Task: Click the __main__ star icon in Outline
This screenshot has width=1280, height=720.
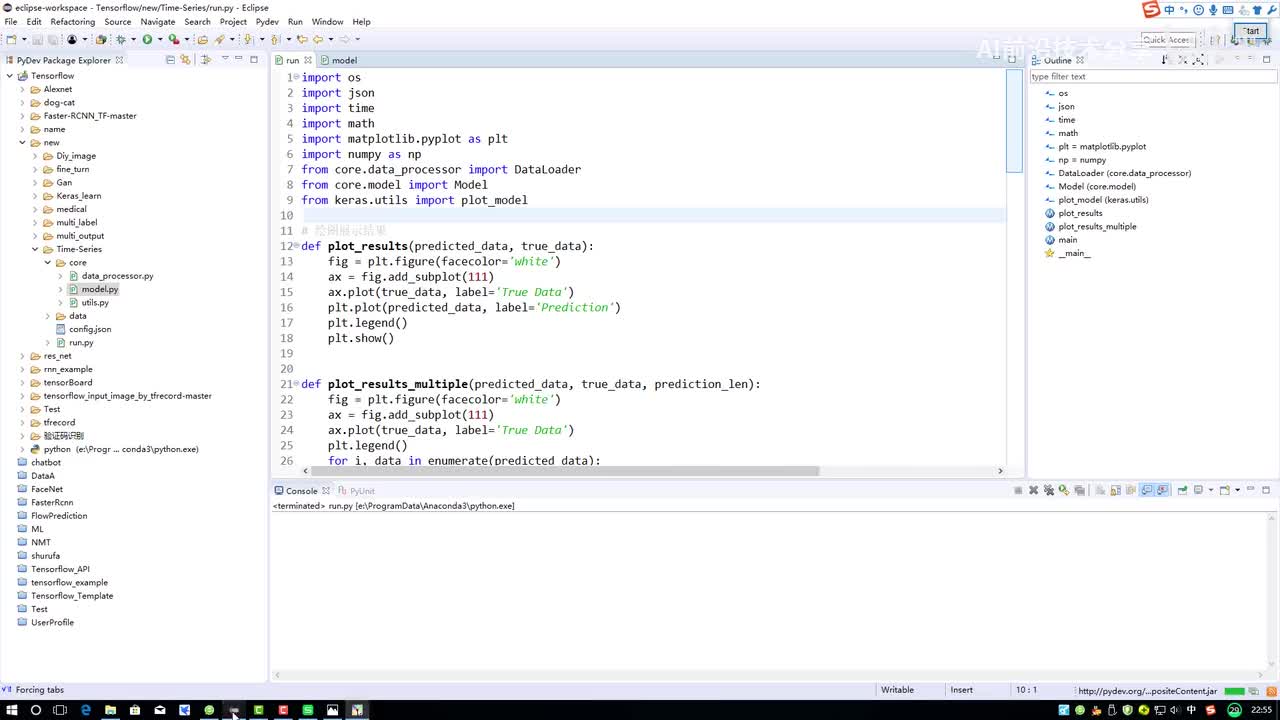Action: 1050,253
